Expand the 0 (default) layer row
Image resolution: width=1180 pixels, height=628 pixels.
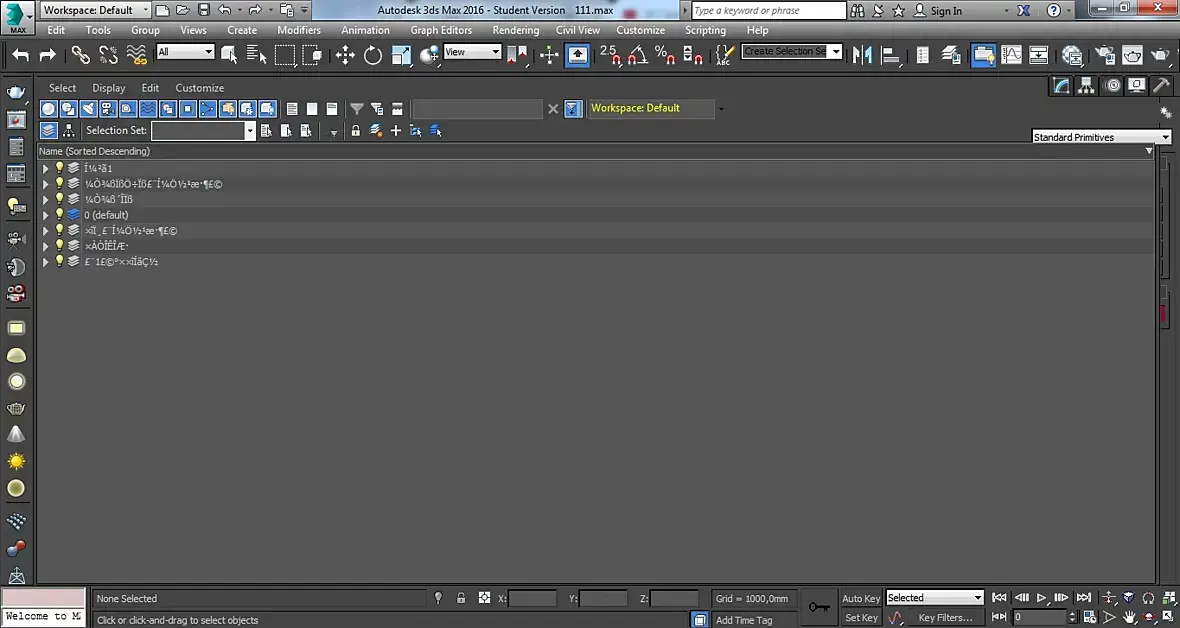point(45,215)
